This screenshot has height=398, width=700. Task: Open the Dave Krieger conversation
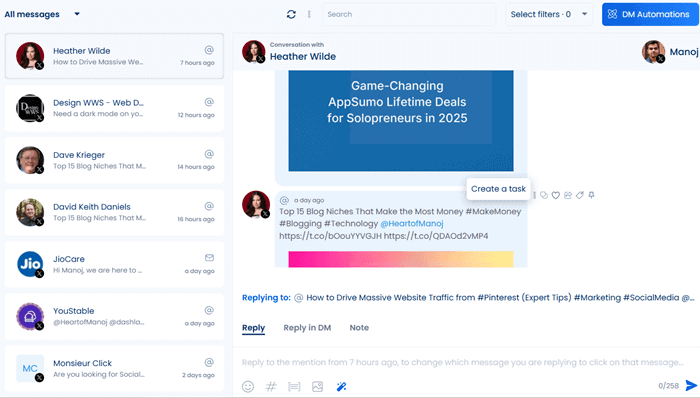pos(114,161)
